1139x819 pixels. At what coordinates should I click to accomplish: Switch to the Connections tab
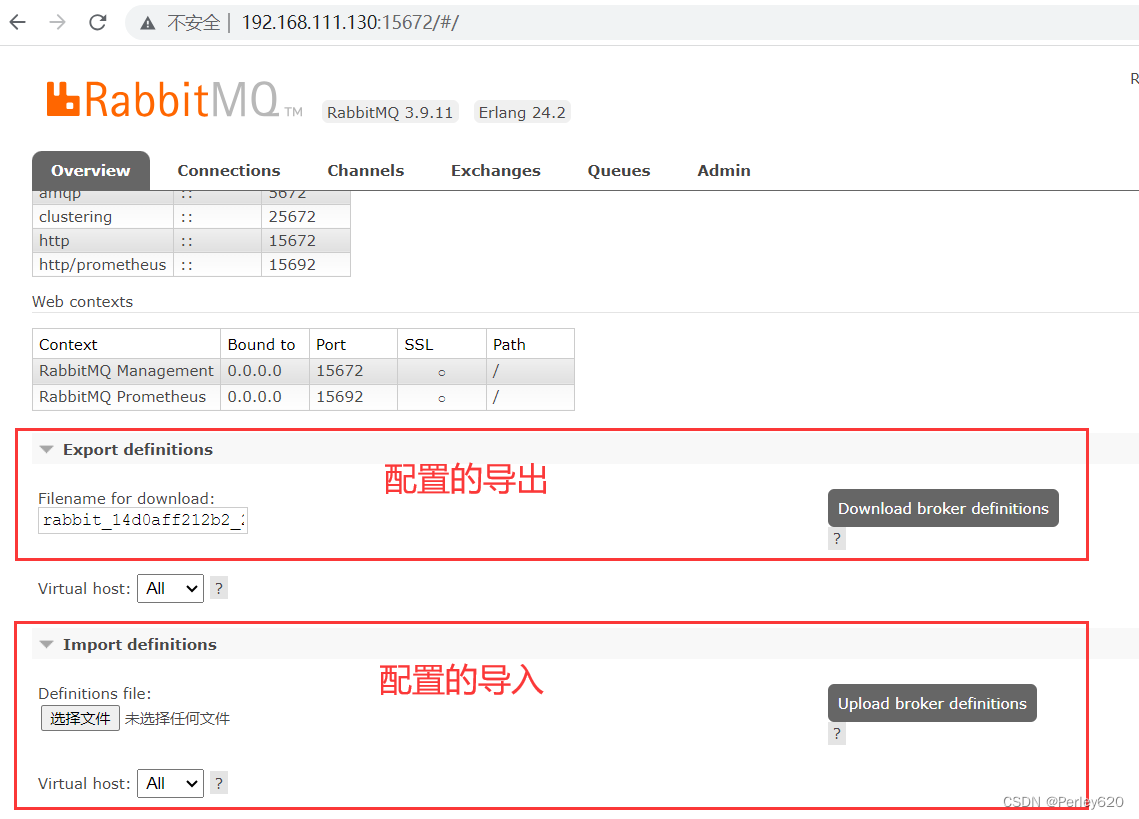coord(229,171)
